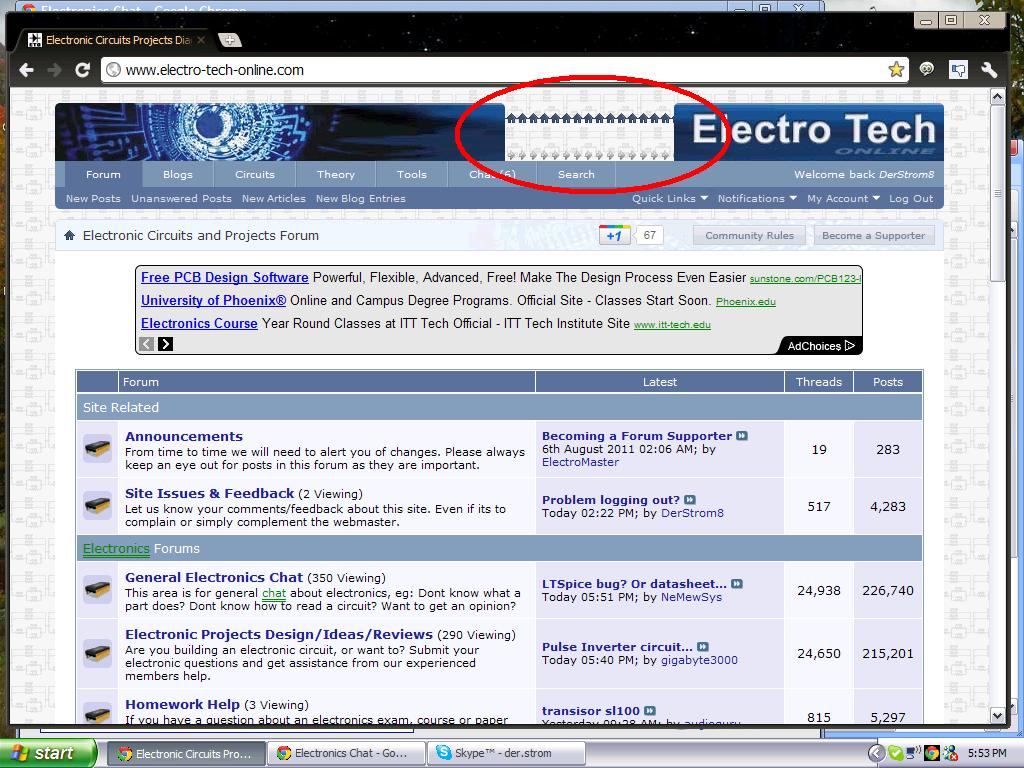Screen dimensions: 1024x768
Task: Switch to the Tools tab
Action: pos(411,174)
